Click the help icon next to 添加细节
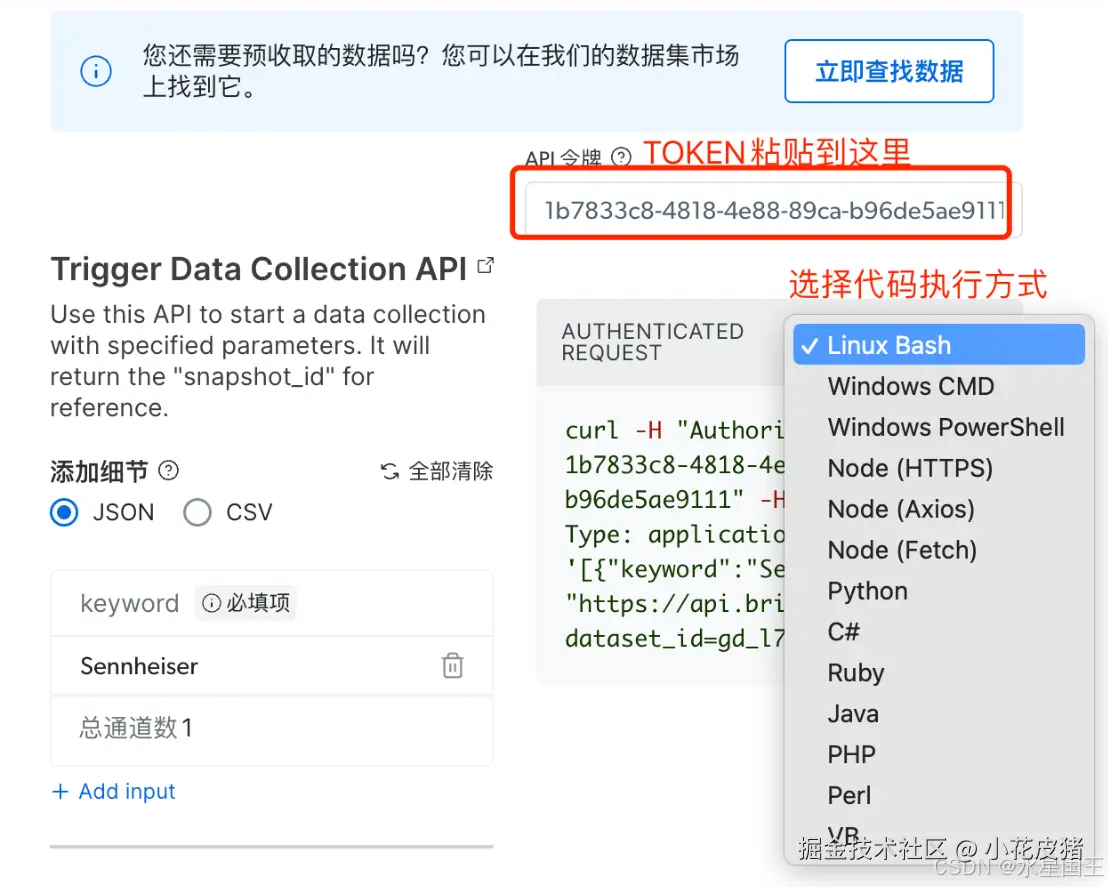This screenshot has width=1108, height=887. click(168, 470)
